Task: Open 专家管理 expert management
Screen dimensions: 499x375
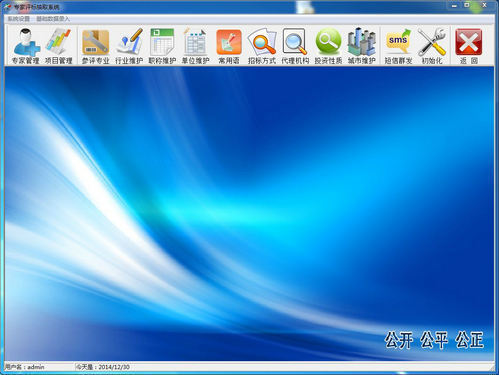Action: click(x=26, y=46)
